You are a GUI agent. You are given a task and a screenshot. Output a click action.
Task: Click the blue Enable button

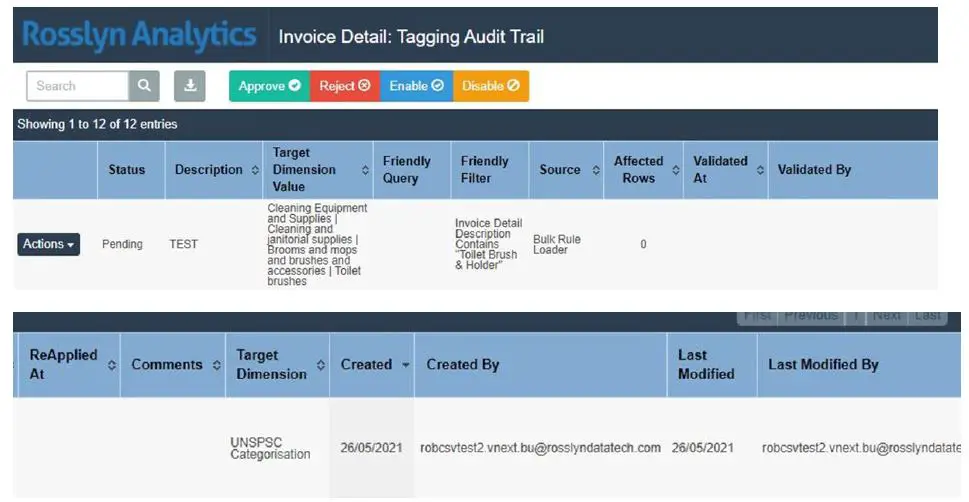[417, 86]
